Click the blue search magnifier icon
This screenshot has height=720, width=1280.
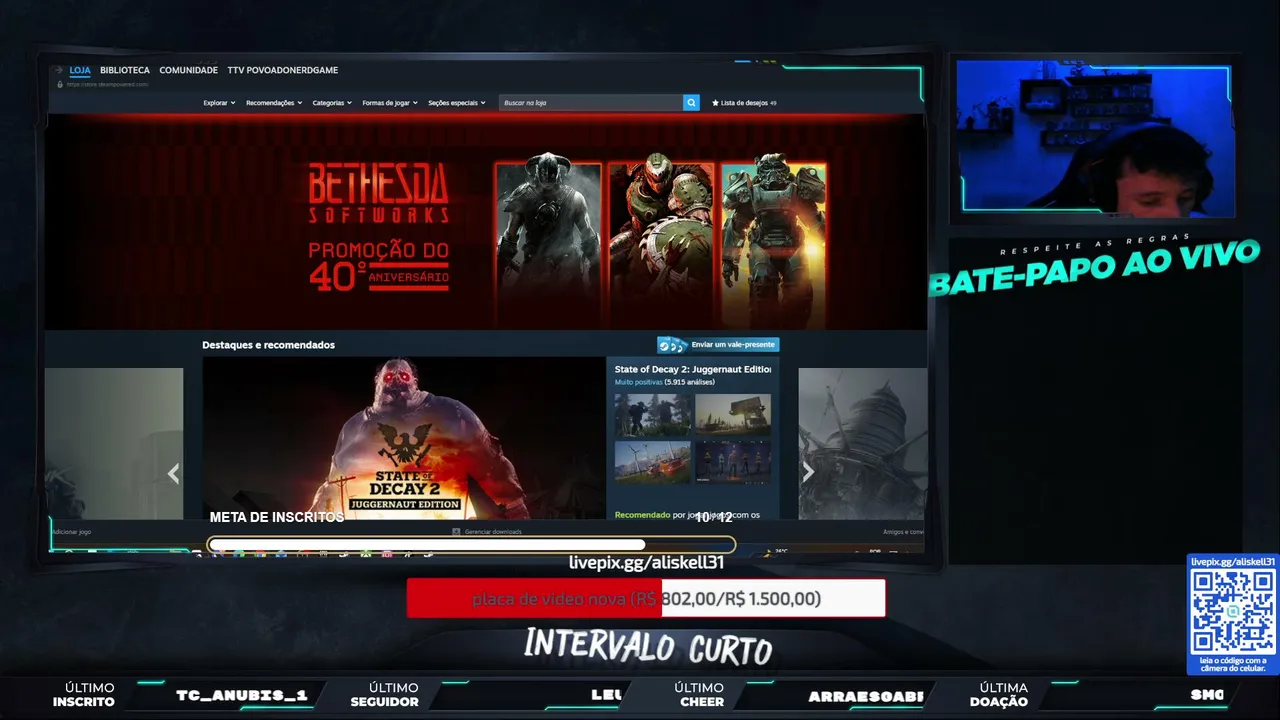point(691,103)
